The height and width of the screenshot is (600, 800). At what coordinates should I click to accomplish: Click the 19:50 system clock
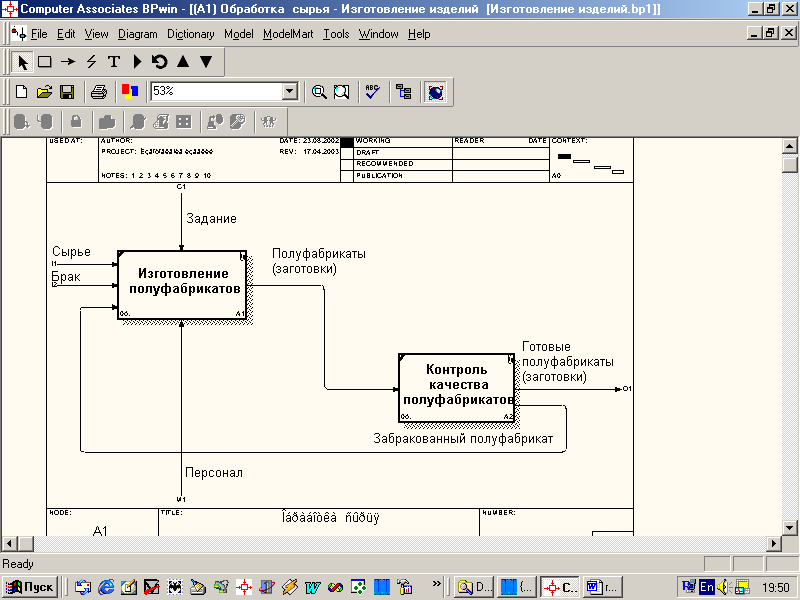(x=776, y=588)
